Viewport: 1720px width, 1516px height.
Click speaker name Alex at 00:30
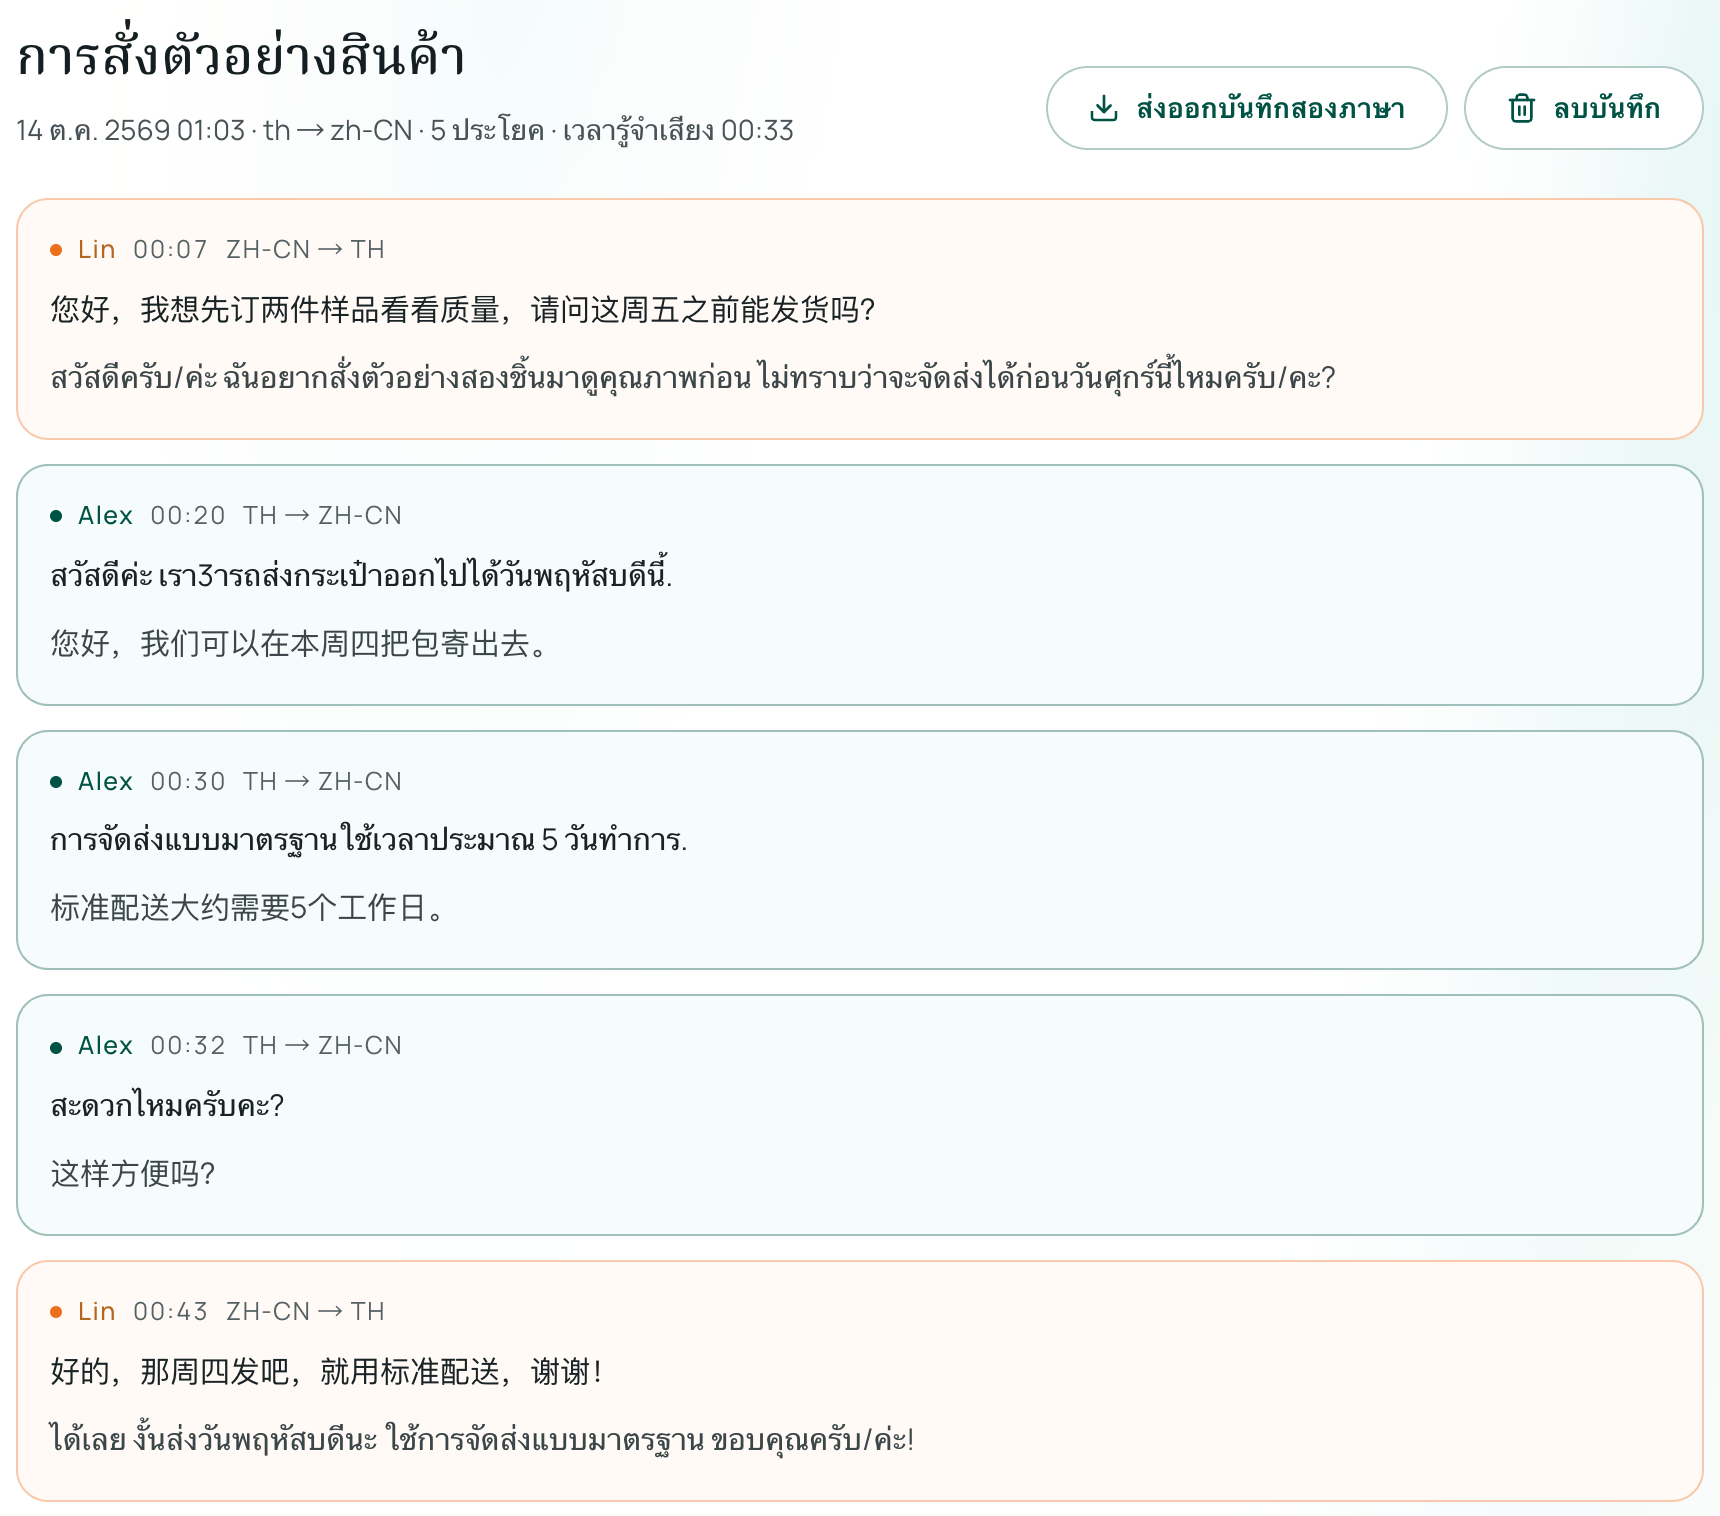click(105, 781)
